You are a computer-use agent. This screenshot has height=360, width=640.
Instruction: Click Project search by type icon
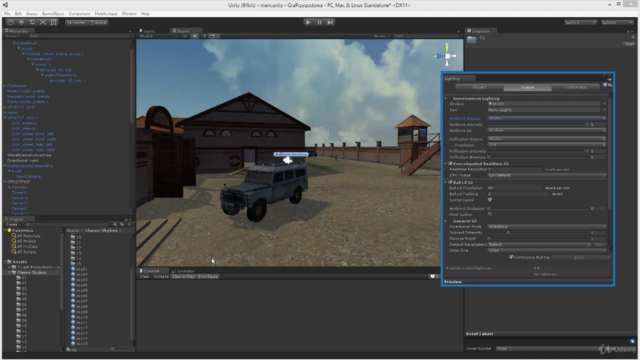[115, 224]
